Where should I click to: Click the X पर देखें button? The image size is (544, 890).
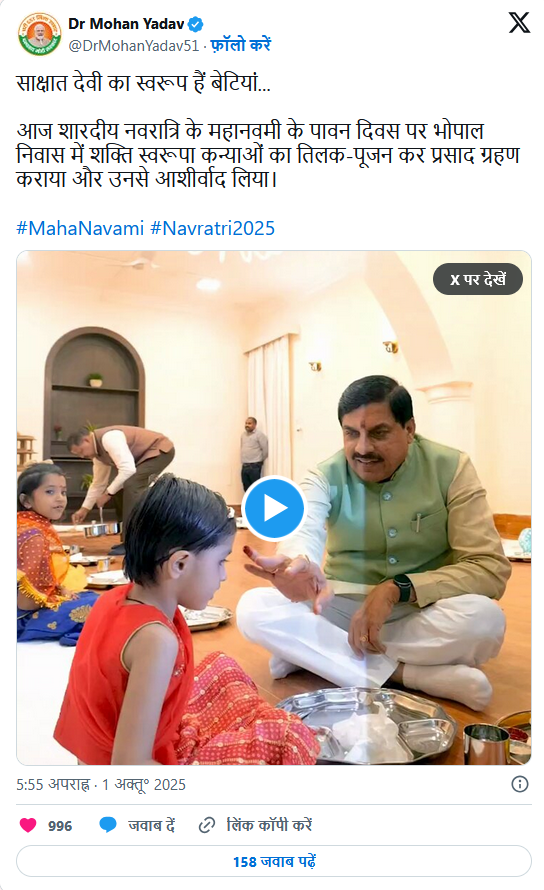[478, 279]
